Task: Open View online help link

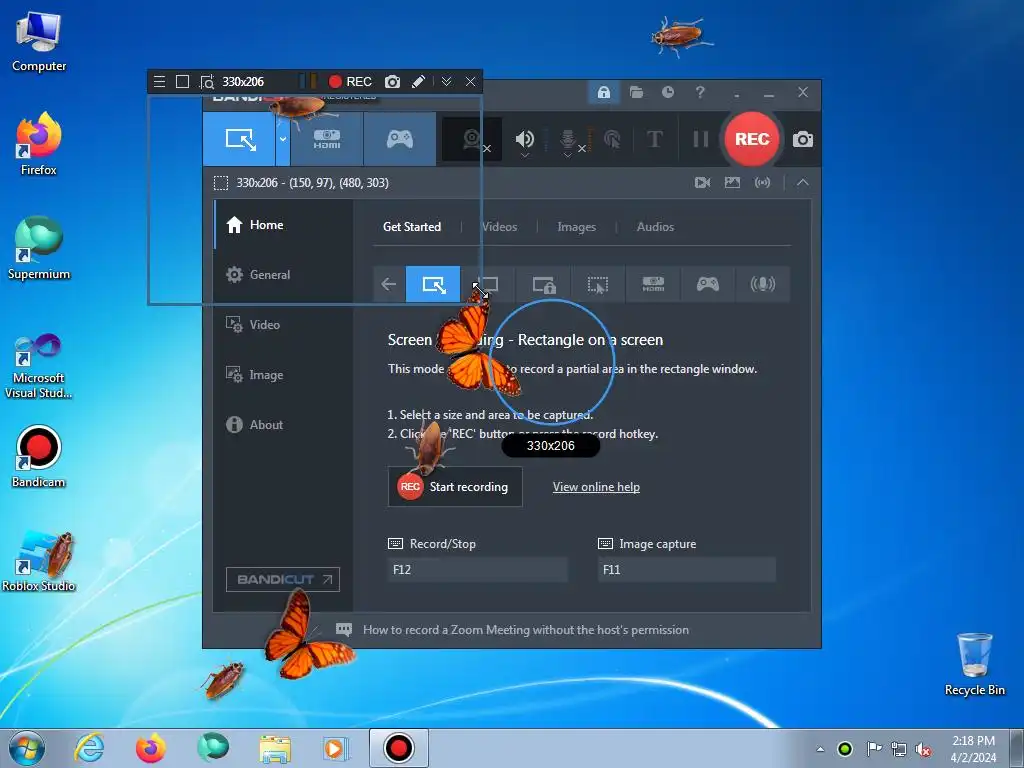Action: 596,487
